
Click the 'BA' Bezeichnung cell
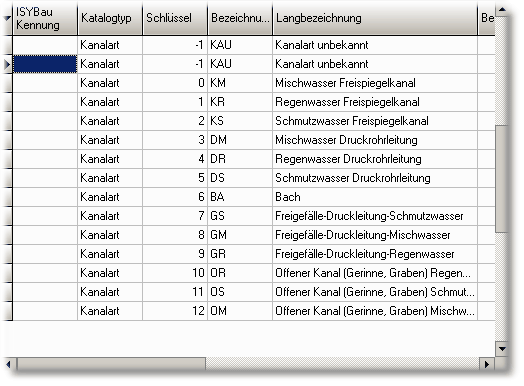pyautogui.click(x=240, y=197)
